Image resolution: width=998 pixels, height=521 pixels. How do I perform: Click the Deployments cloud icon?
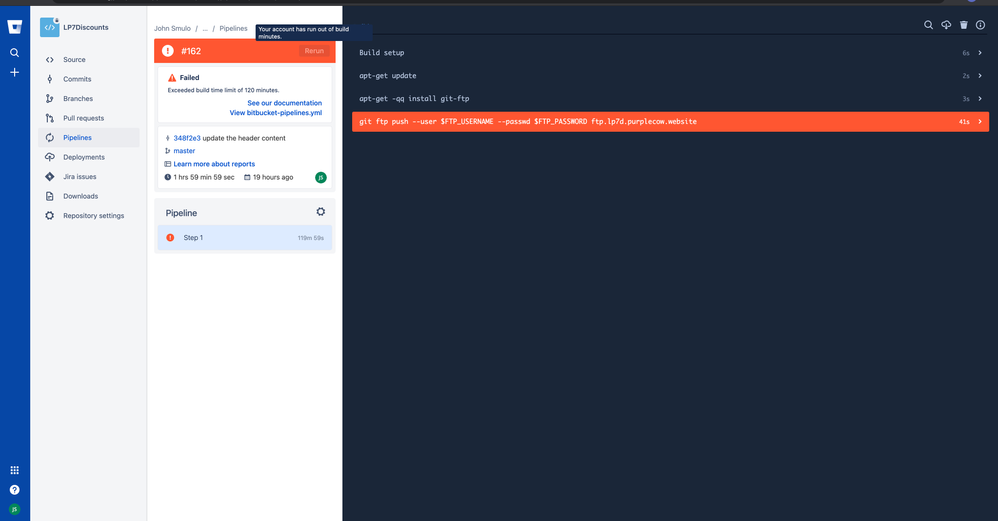50,157
